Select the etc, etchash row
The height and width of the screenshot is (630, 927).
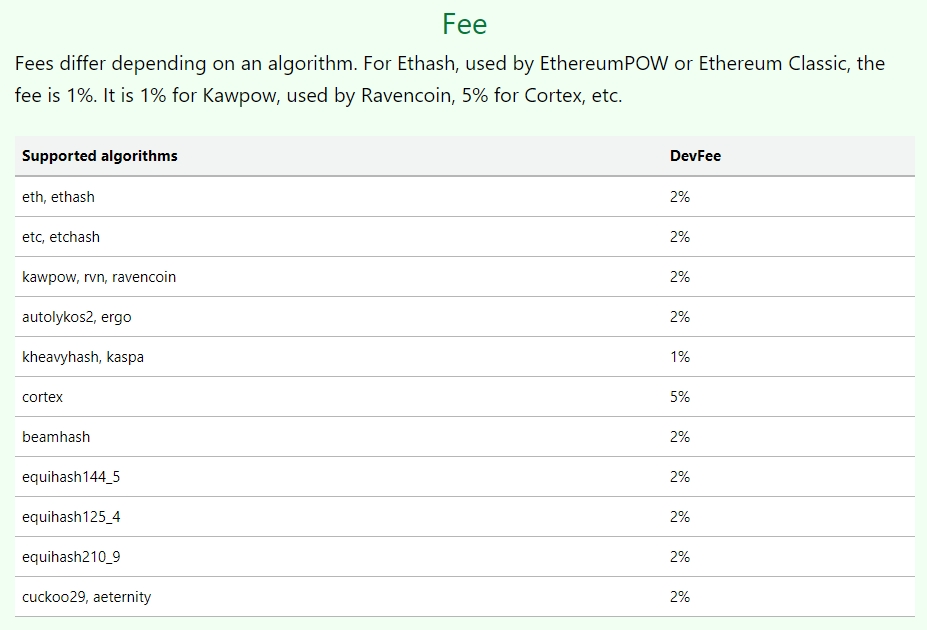click(61, 237)
